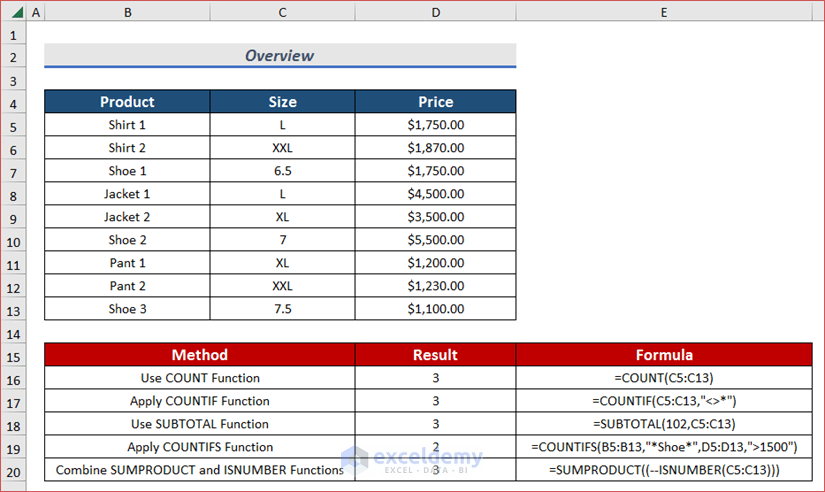The height and width of the screenshot is (492, 825).
Task: Select the Shirt 2 cell
Action: (127, 148)
